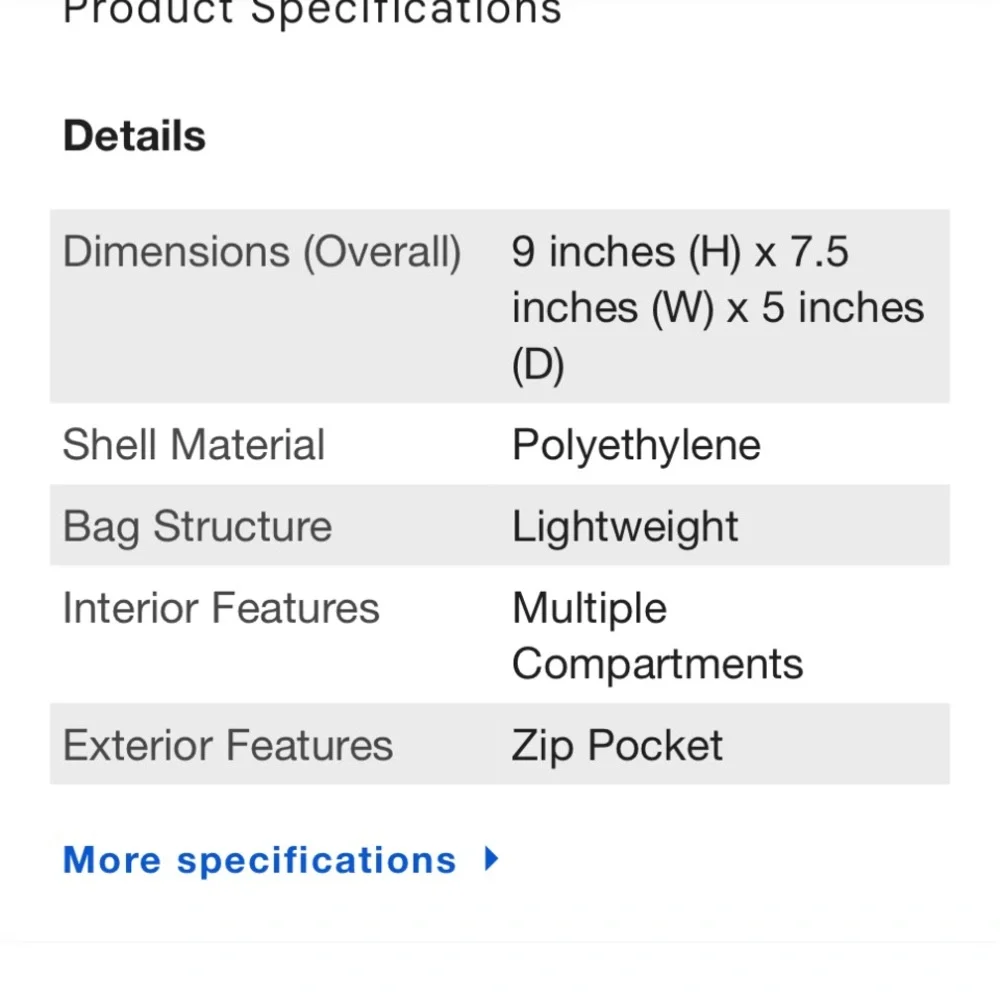This screenshot has height=1000, width=1000.
Task: Click the Product Specifications title
Action: pos(312,12)
